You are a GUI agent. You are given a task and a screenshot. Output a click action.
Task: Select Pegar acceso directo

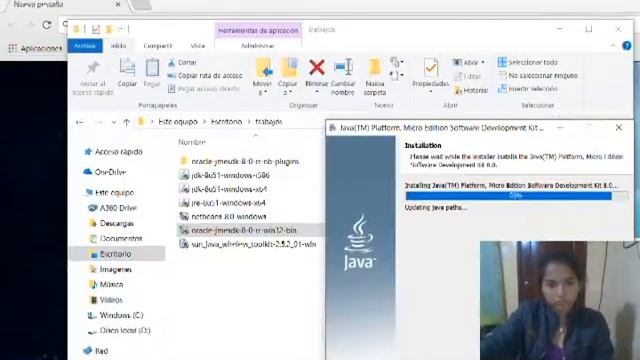[204, 89]
